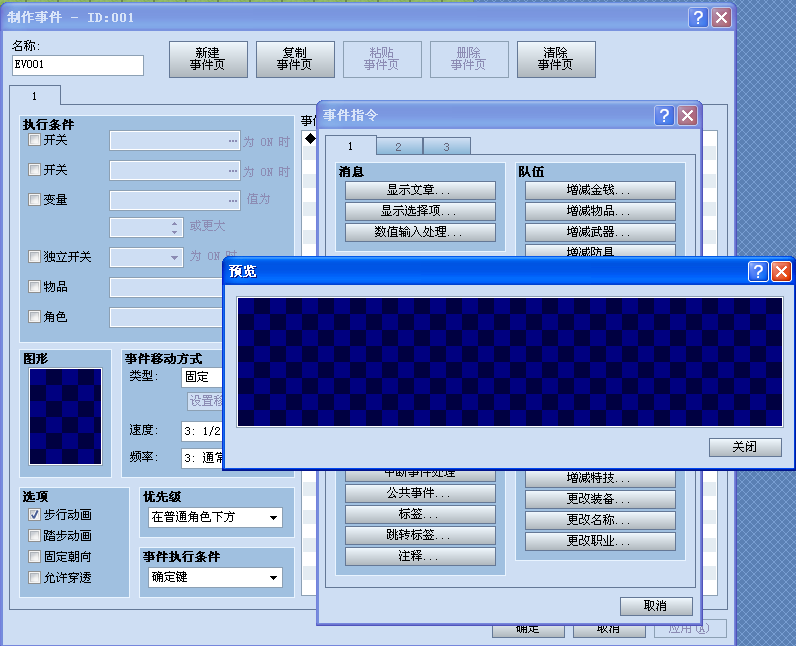
Task: Enable the 物品 condition checkbox
Action: 35,287
